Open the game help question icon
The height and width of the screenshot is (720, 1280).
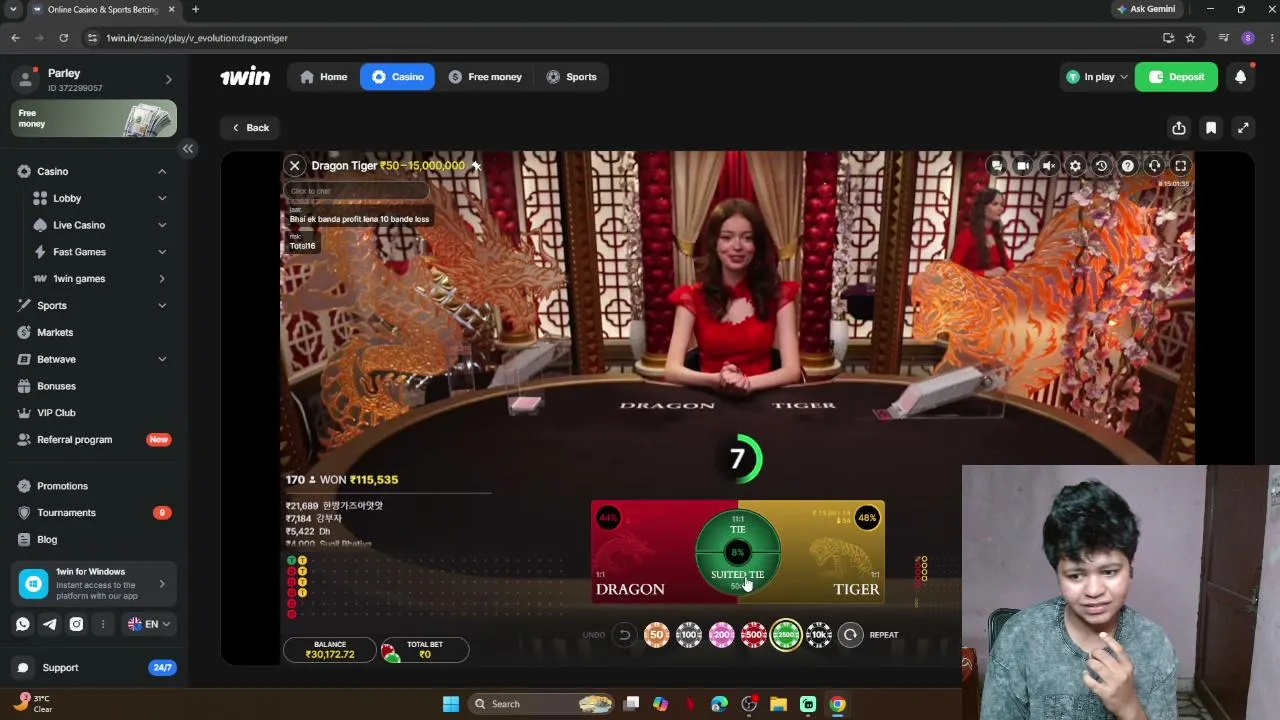[1128, 166]
